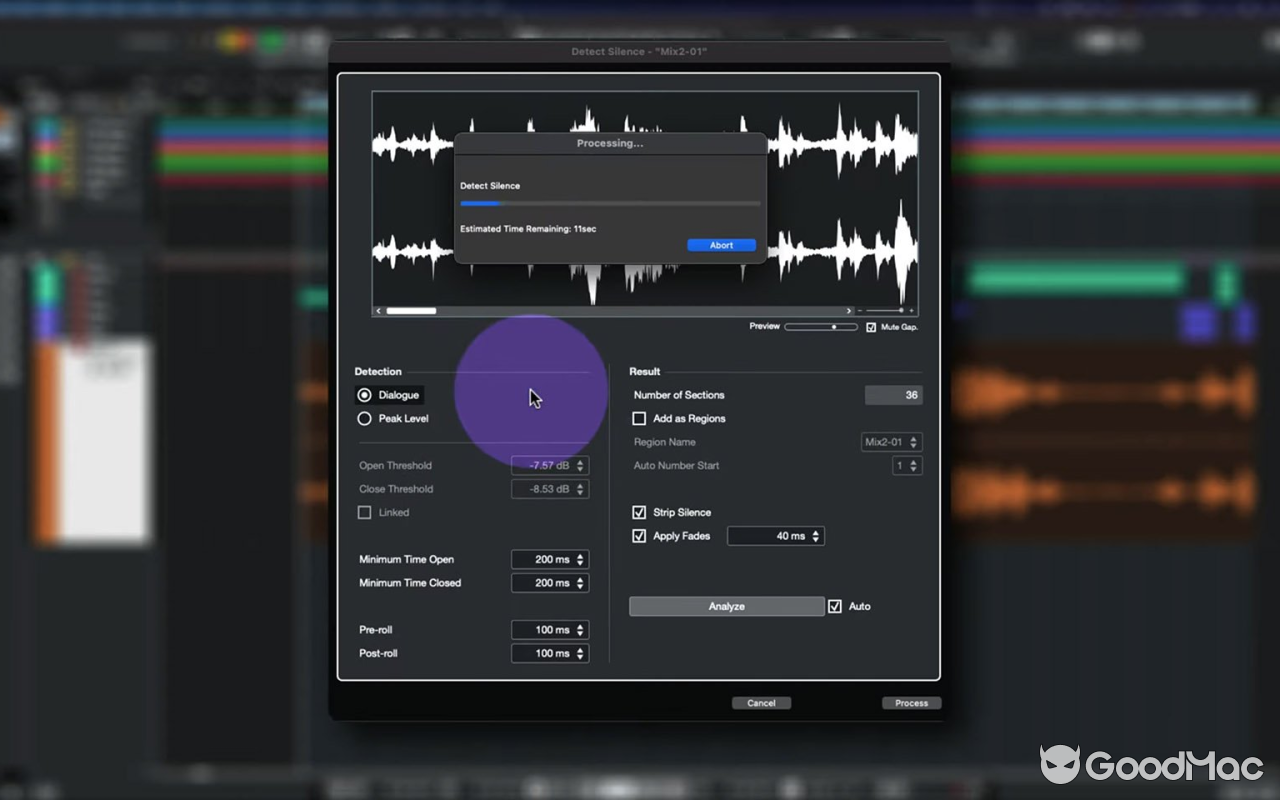Click the waveform horizontal scrollbar
This screenshot has height=800, width=1280.
point(412,310)
